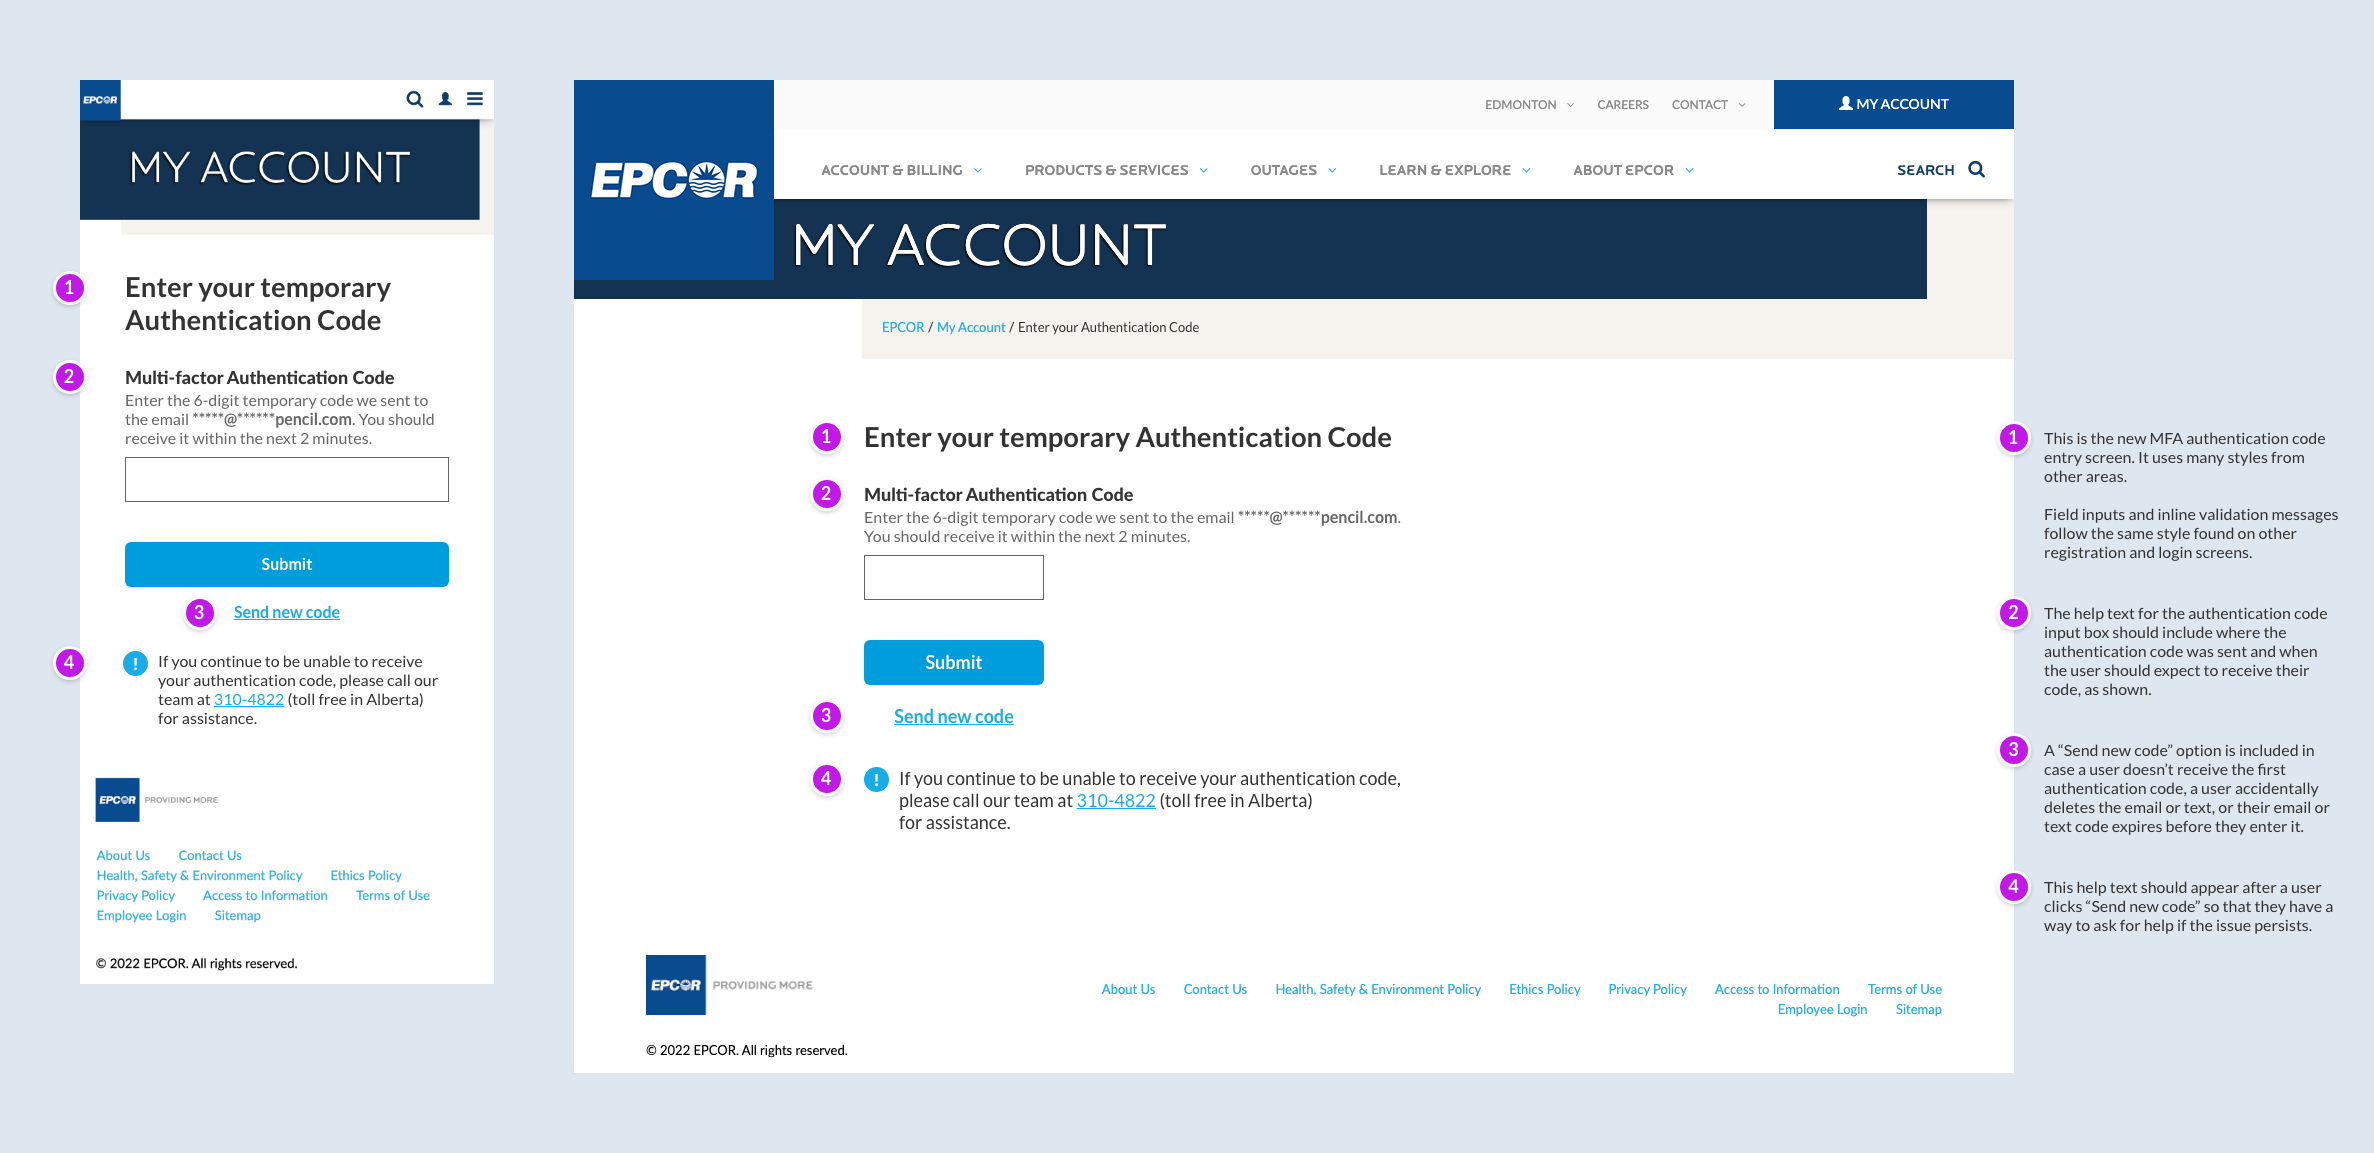Click the 310-4822 phone link on desktop

coord(1116,800)
